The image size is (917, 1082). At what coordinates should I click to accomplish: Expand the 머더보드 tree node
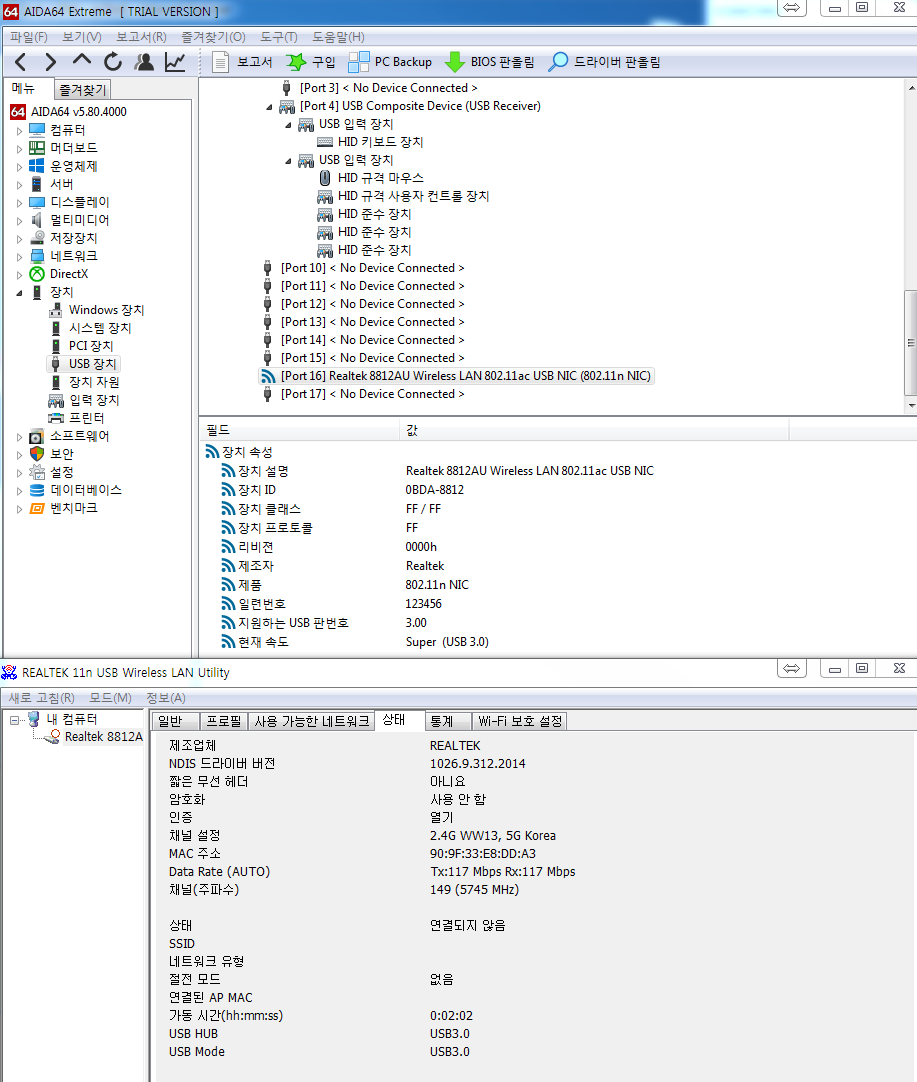point(19,148)
